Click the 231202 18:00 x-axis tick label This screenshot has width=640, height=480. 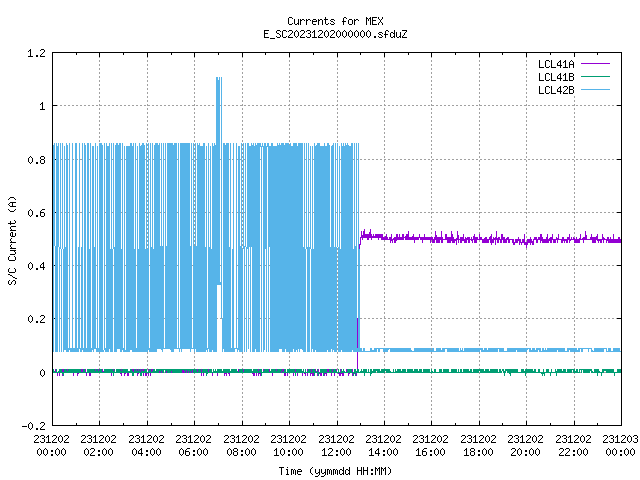point(478,446)
